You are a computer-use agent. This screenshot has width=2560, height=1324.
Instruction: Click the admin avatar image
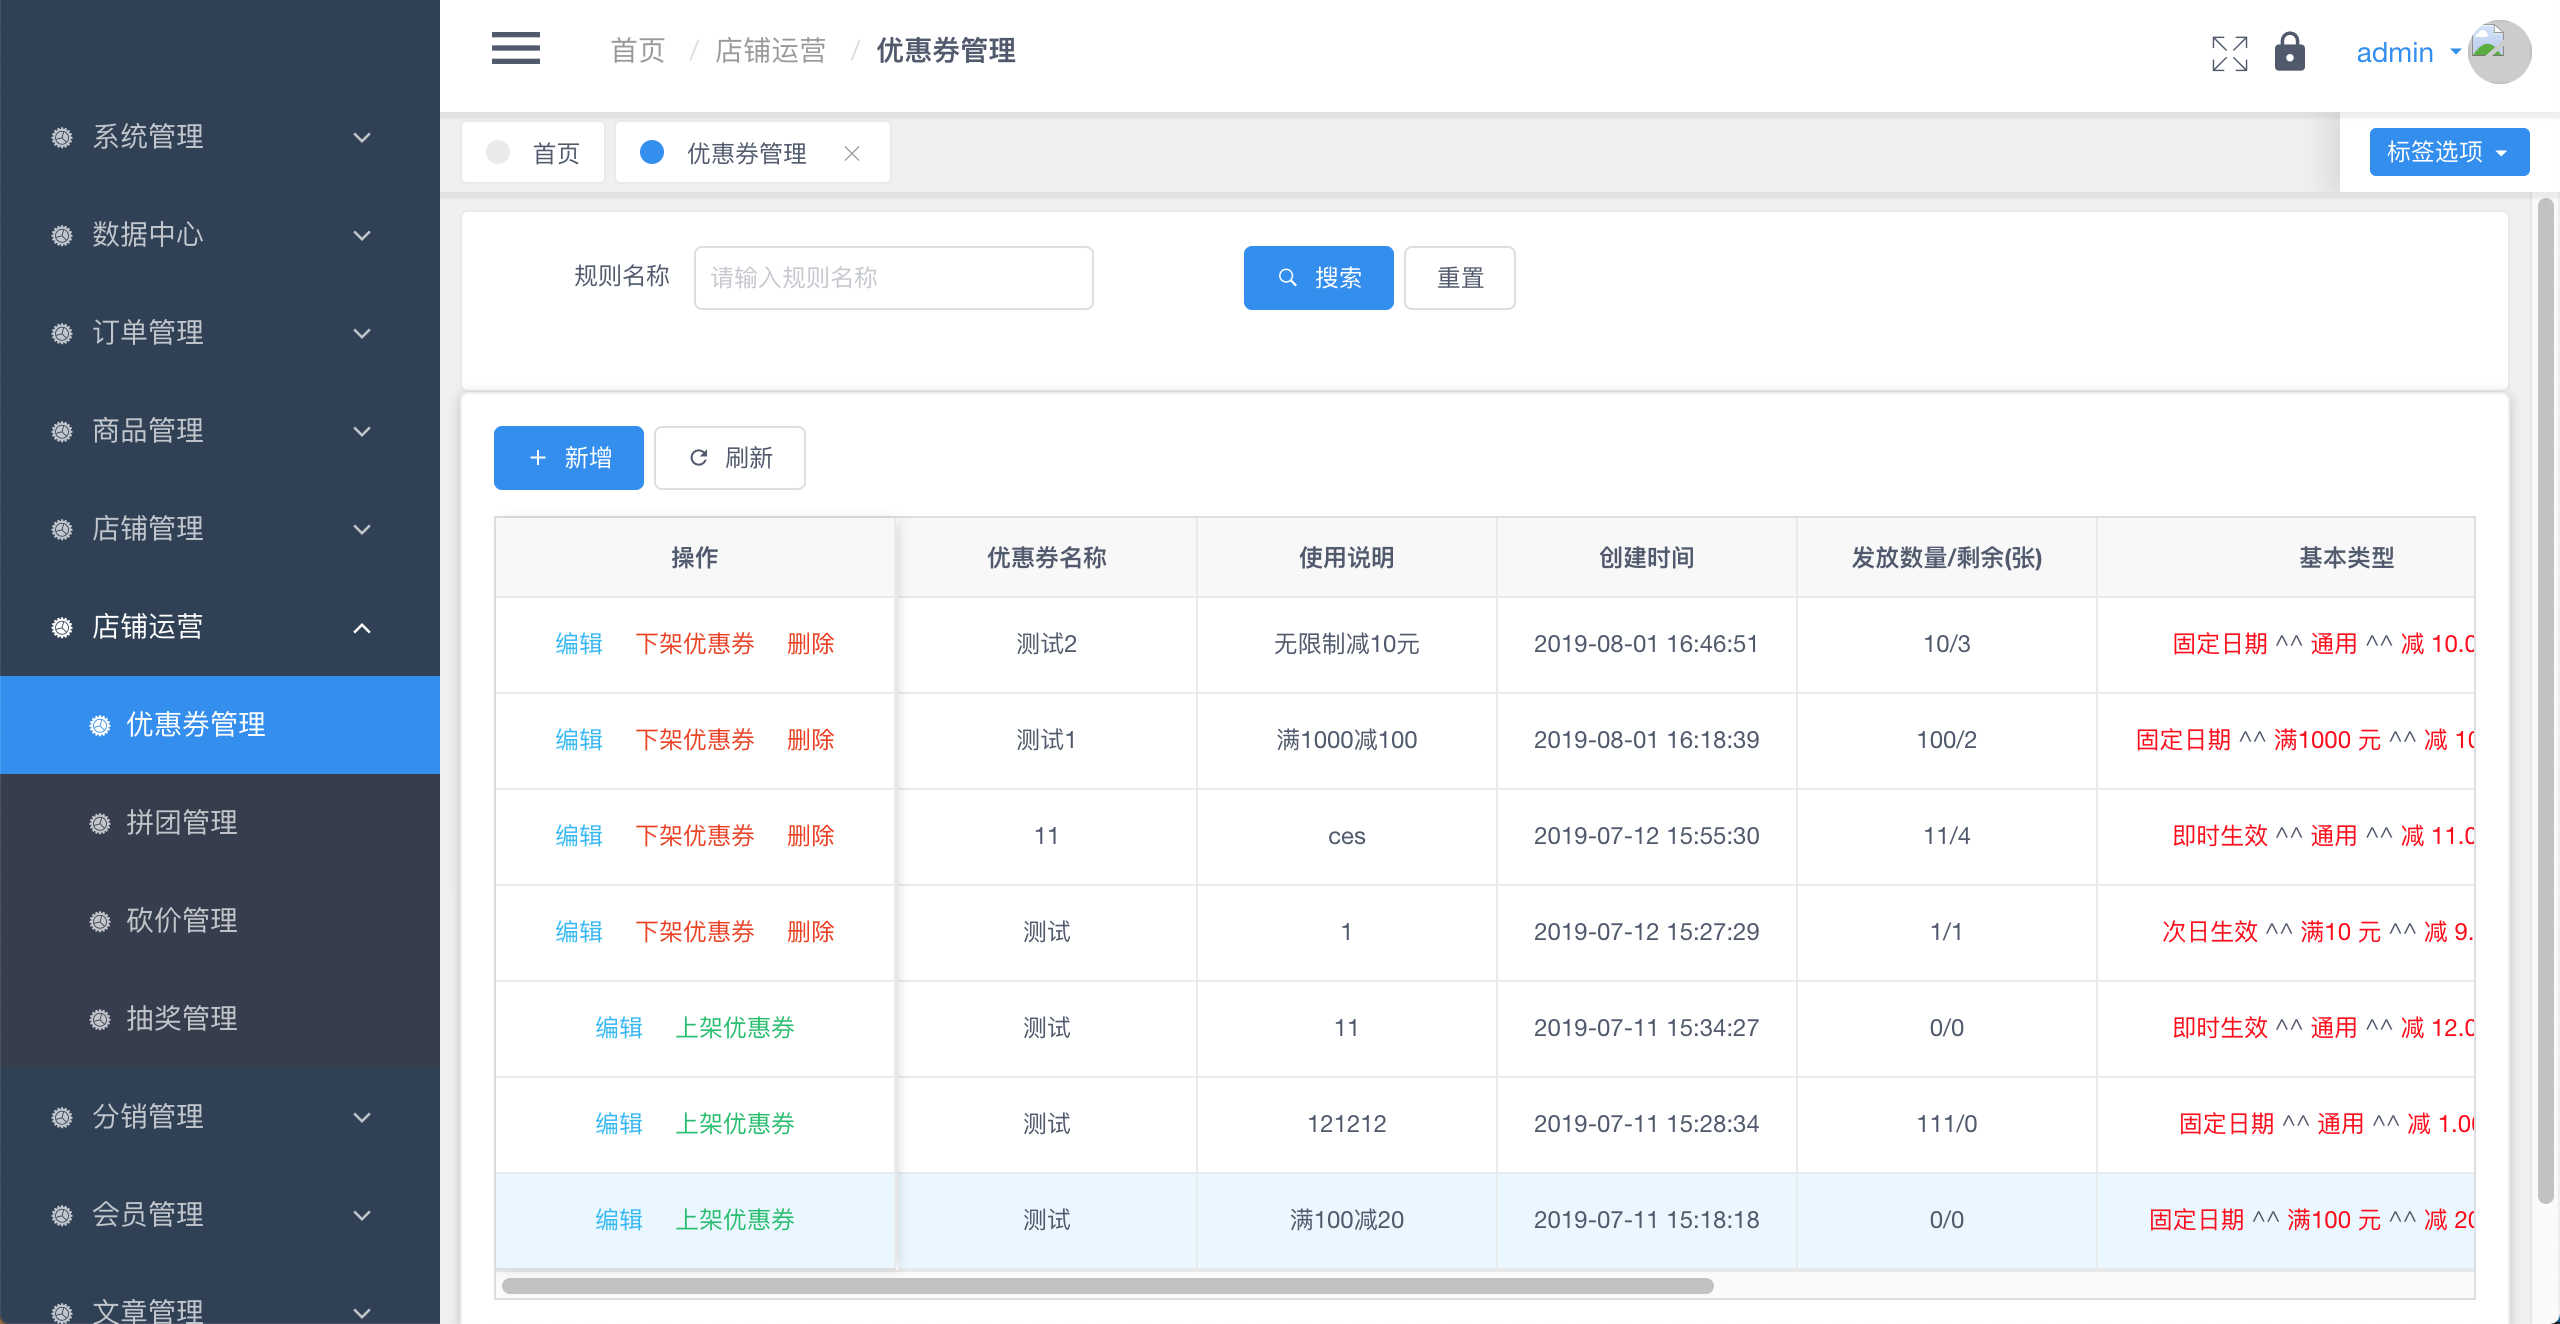click(x=2498, y=52)
